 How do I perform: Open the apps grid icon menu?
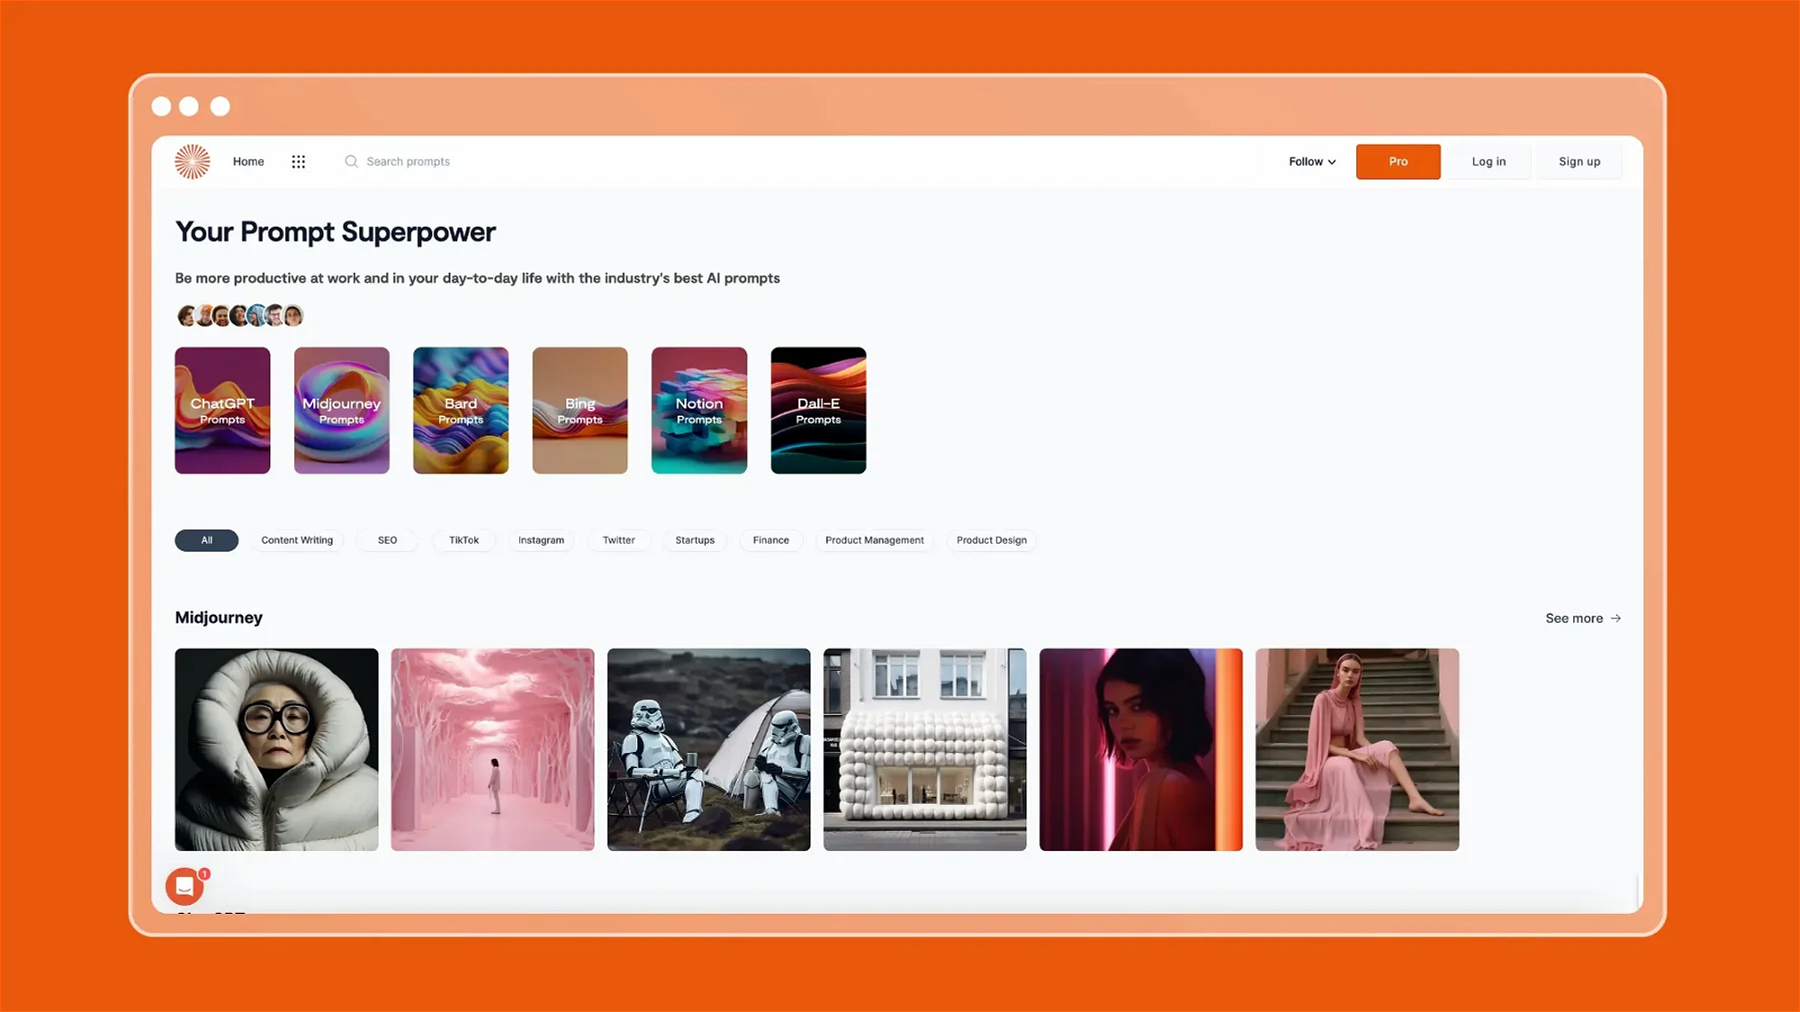click(298, 161)
